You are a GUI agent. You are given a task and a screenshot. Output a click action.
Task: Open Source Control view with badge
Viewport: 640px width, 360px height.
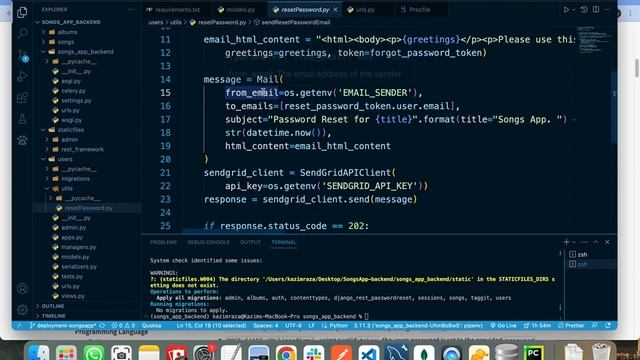(22, 55)
